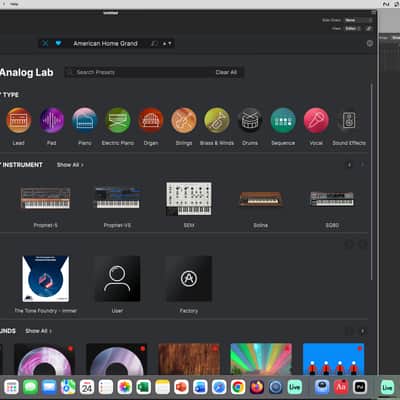Open Photos in the Dock

coord(125,387)
